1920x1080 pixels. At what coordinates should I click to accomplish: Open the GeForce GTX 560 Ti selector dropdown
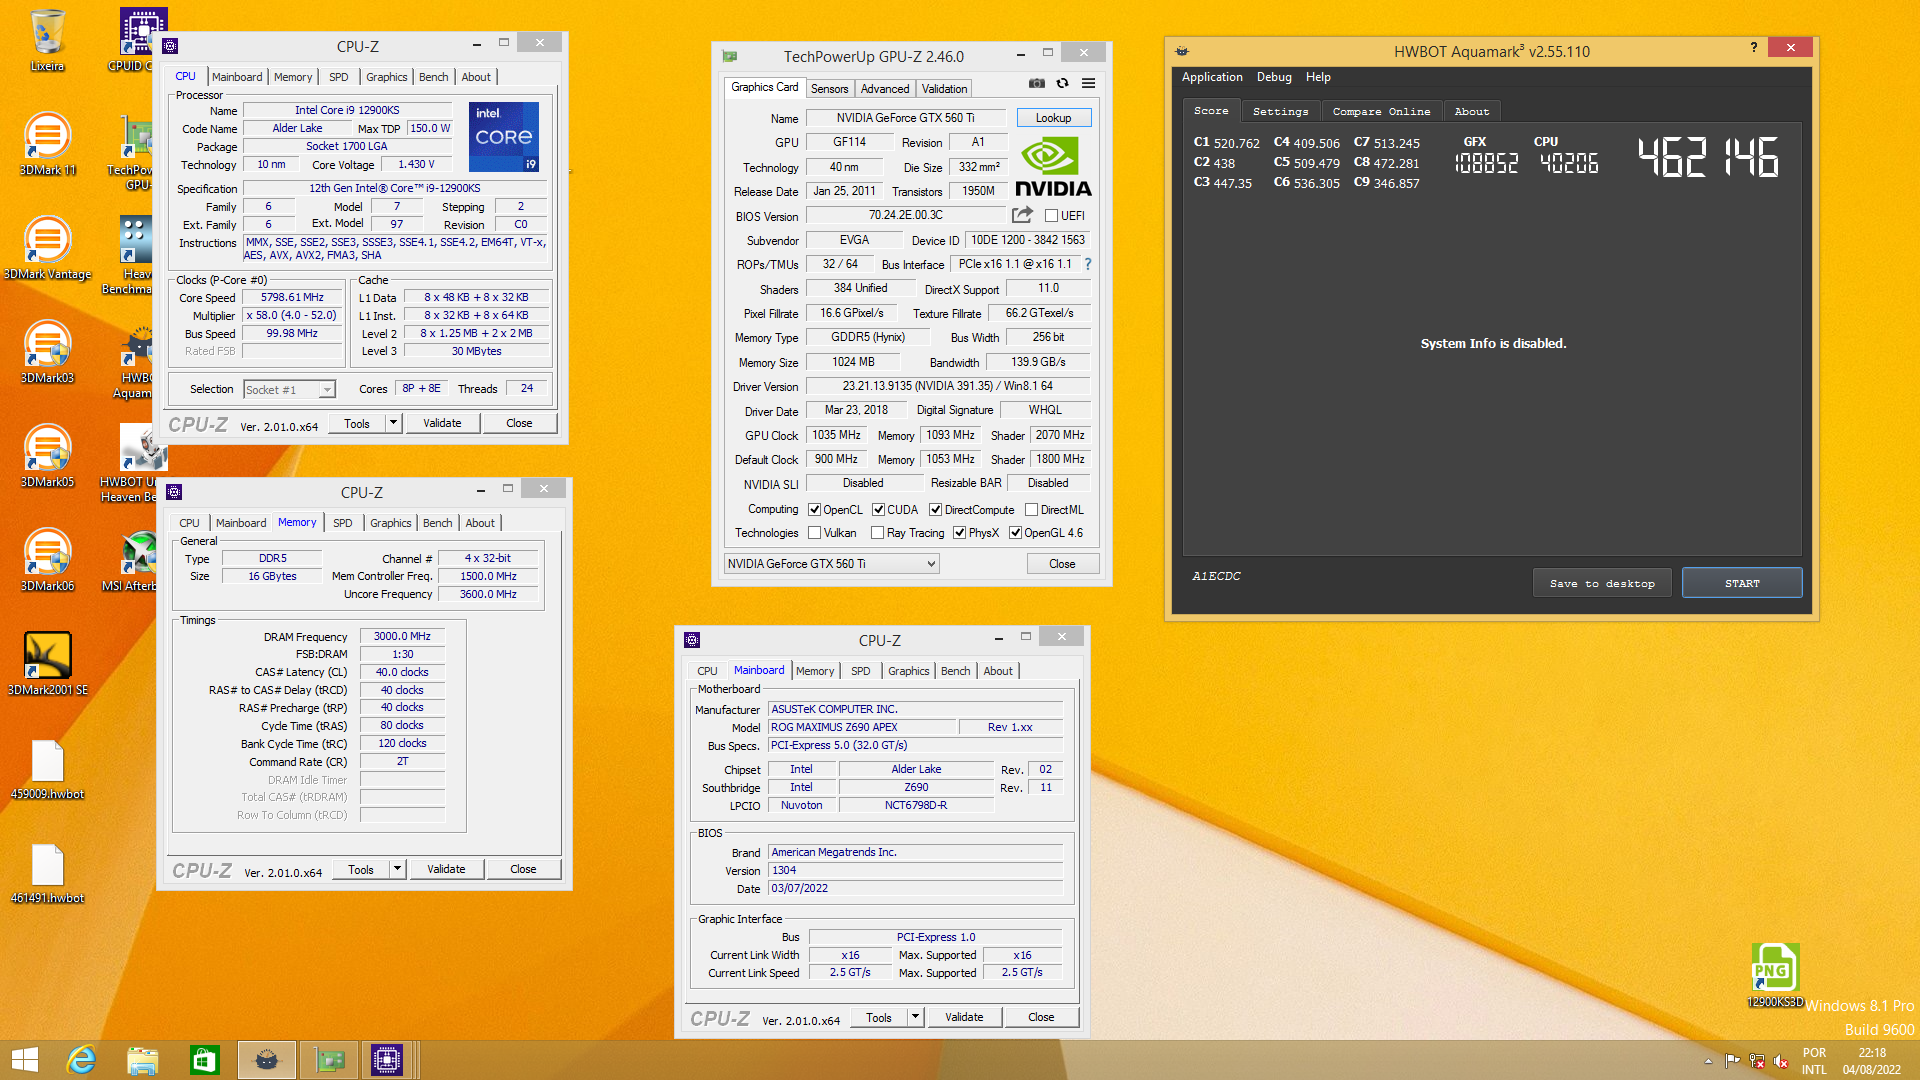(832, 564)
